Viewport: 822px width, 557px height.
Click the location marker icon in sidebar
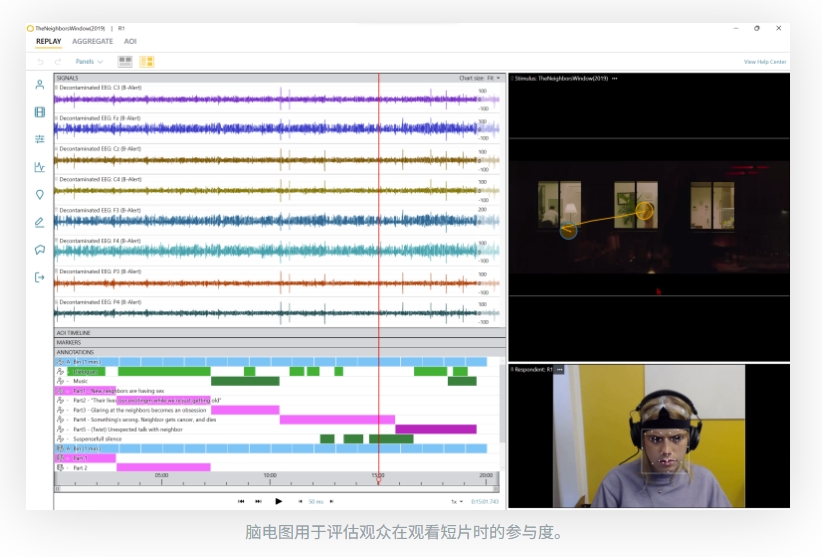tap(40, 194)
